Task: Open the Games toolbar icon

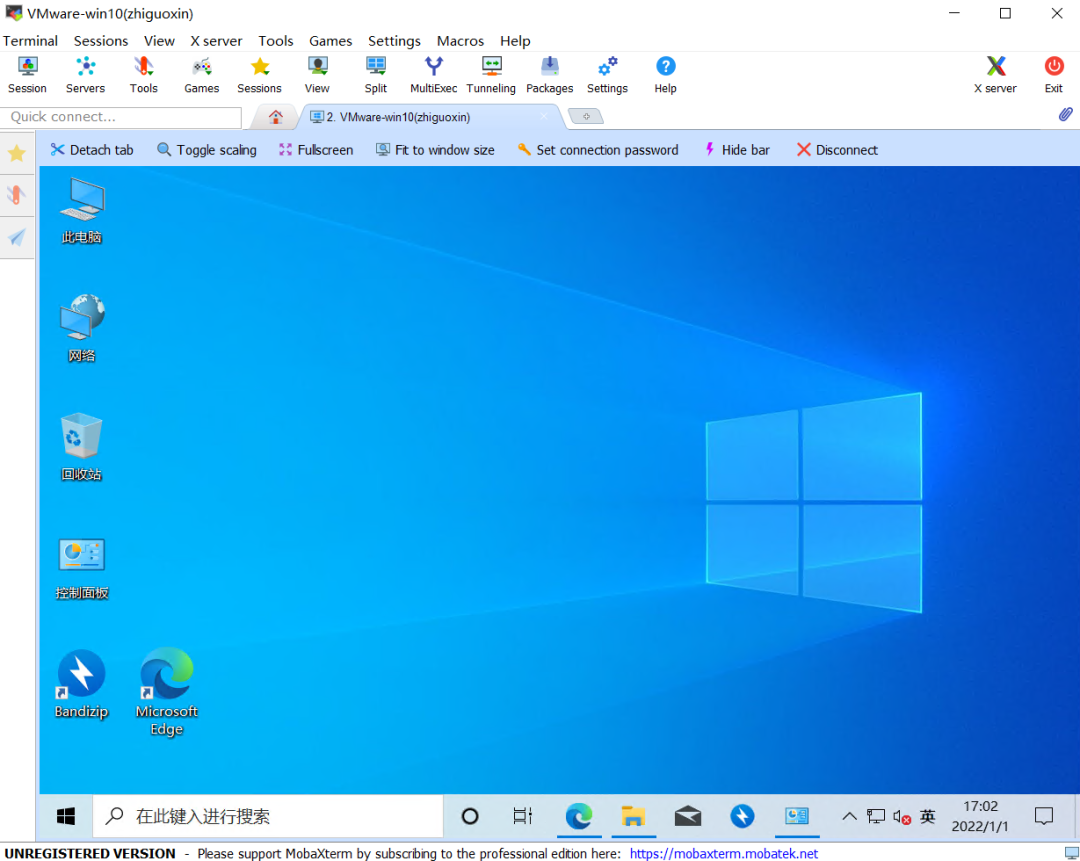Action: [x=201, y=74]
